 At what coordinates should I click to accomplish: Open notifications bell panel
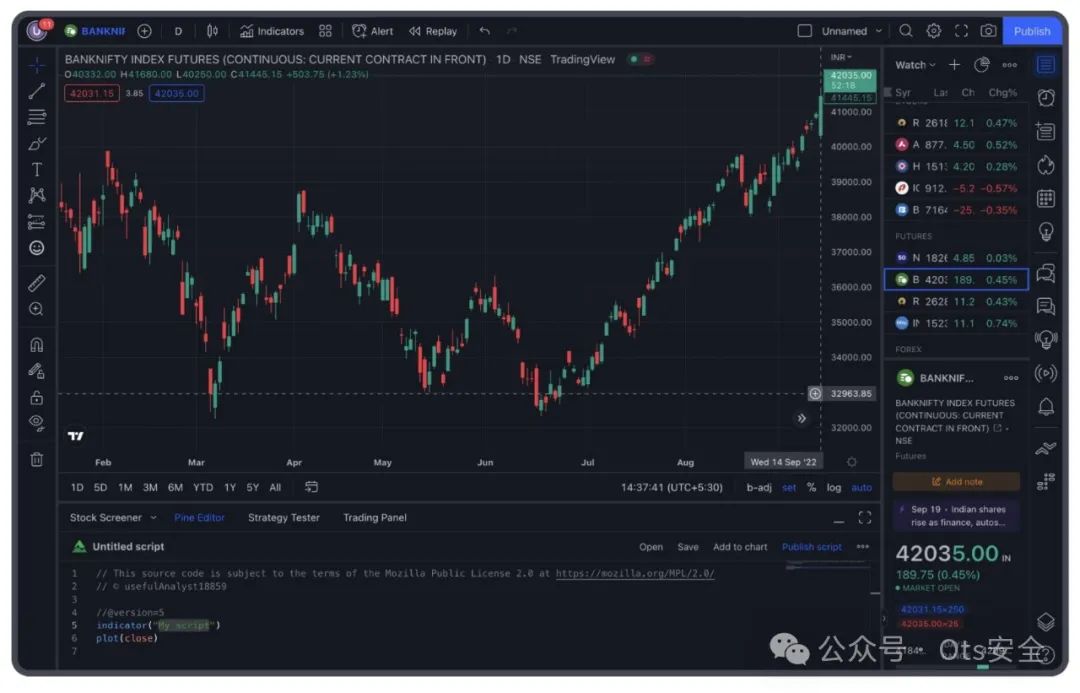tap(1046, 407)
